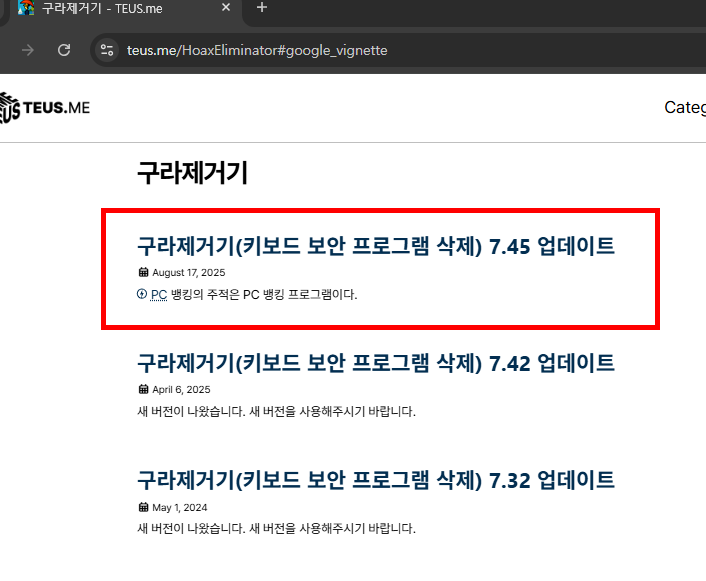Click excerpt text under 7.32 post
This screenshot has width=706, height=581.
point(276,528)
